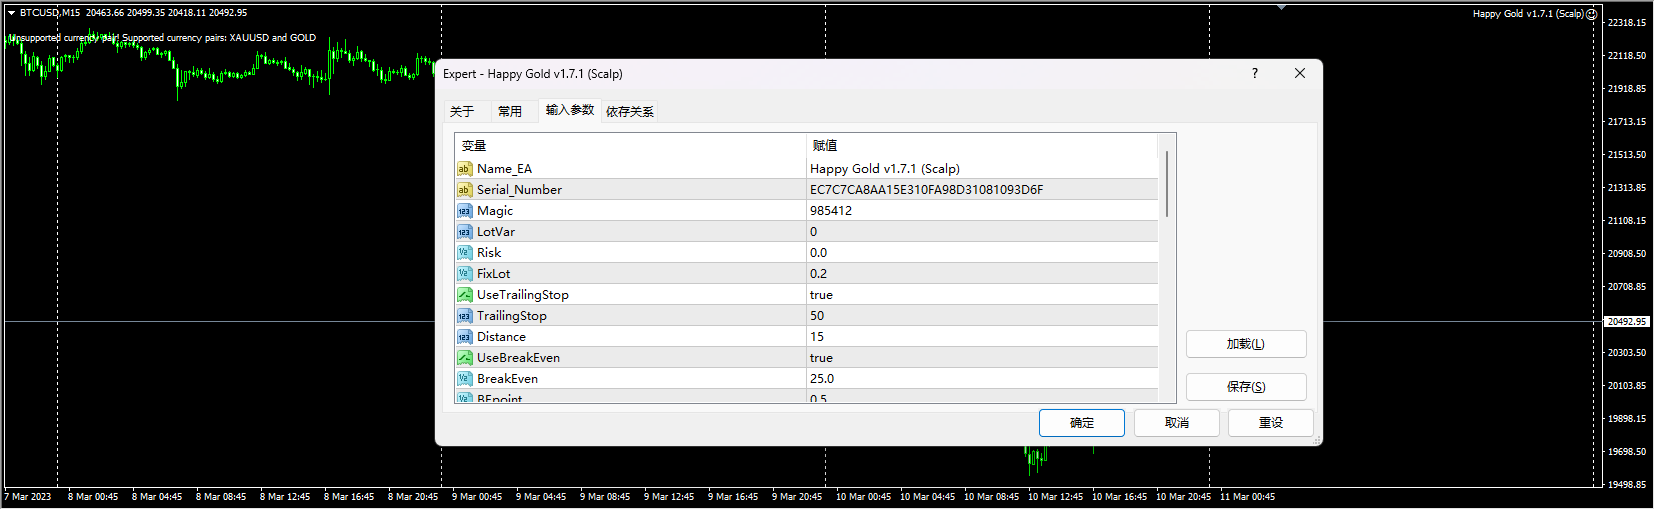Click the UseBreakEven boolean type icon
The height and width of the screenshot is (510, 1655).
point(464,358)
